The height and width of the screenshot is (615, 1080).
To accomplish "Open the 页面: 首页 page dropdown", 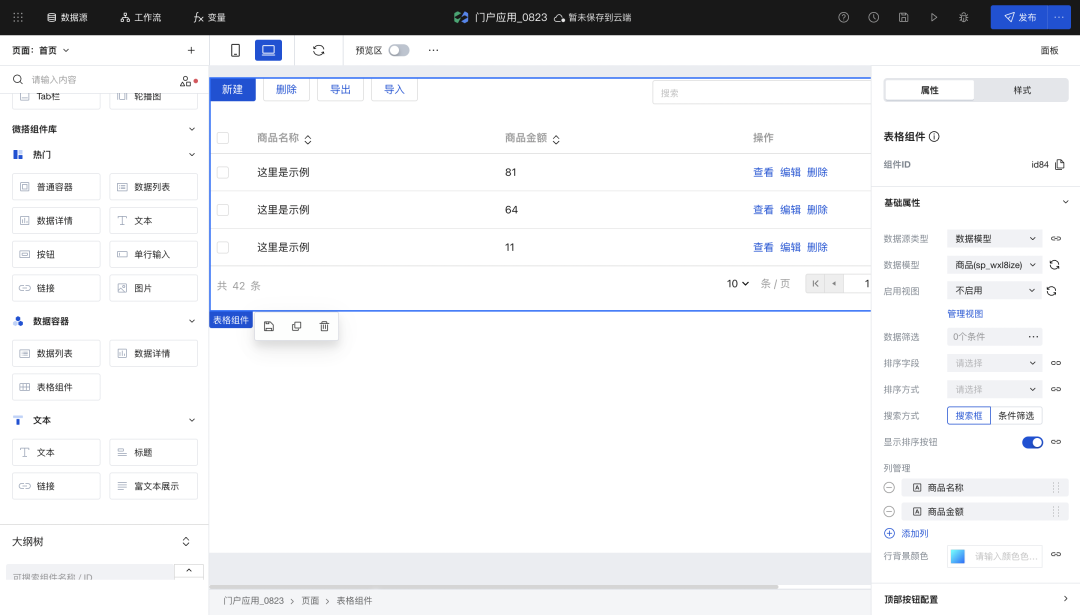I will click(x=41, y=50).
